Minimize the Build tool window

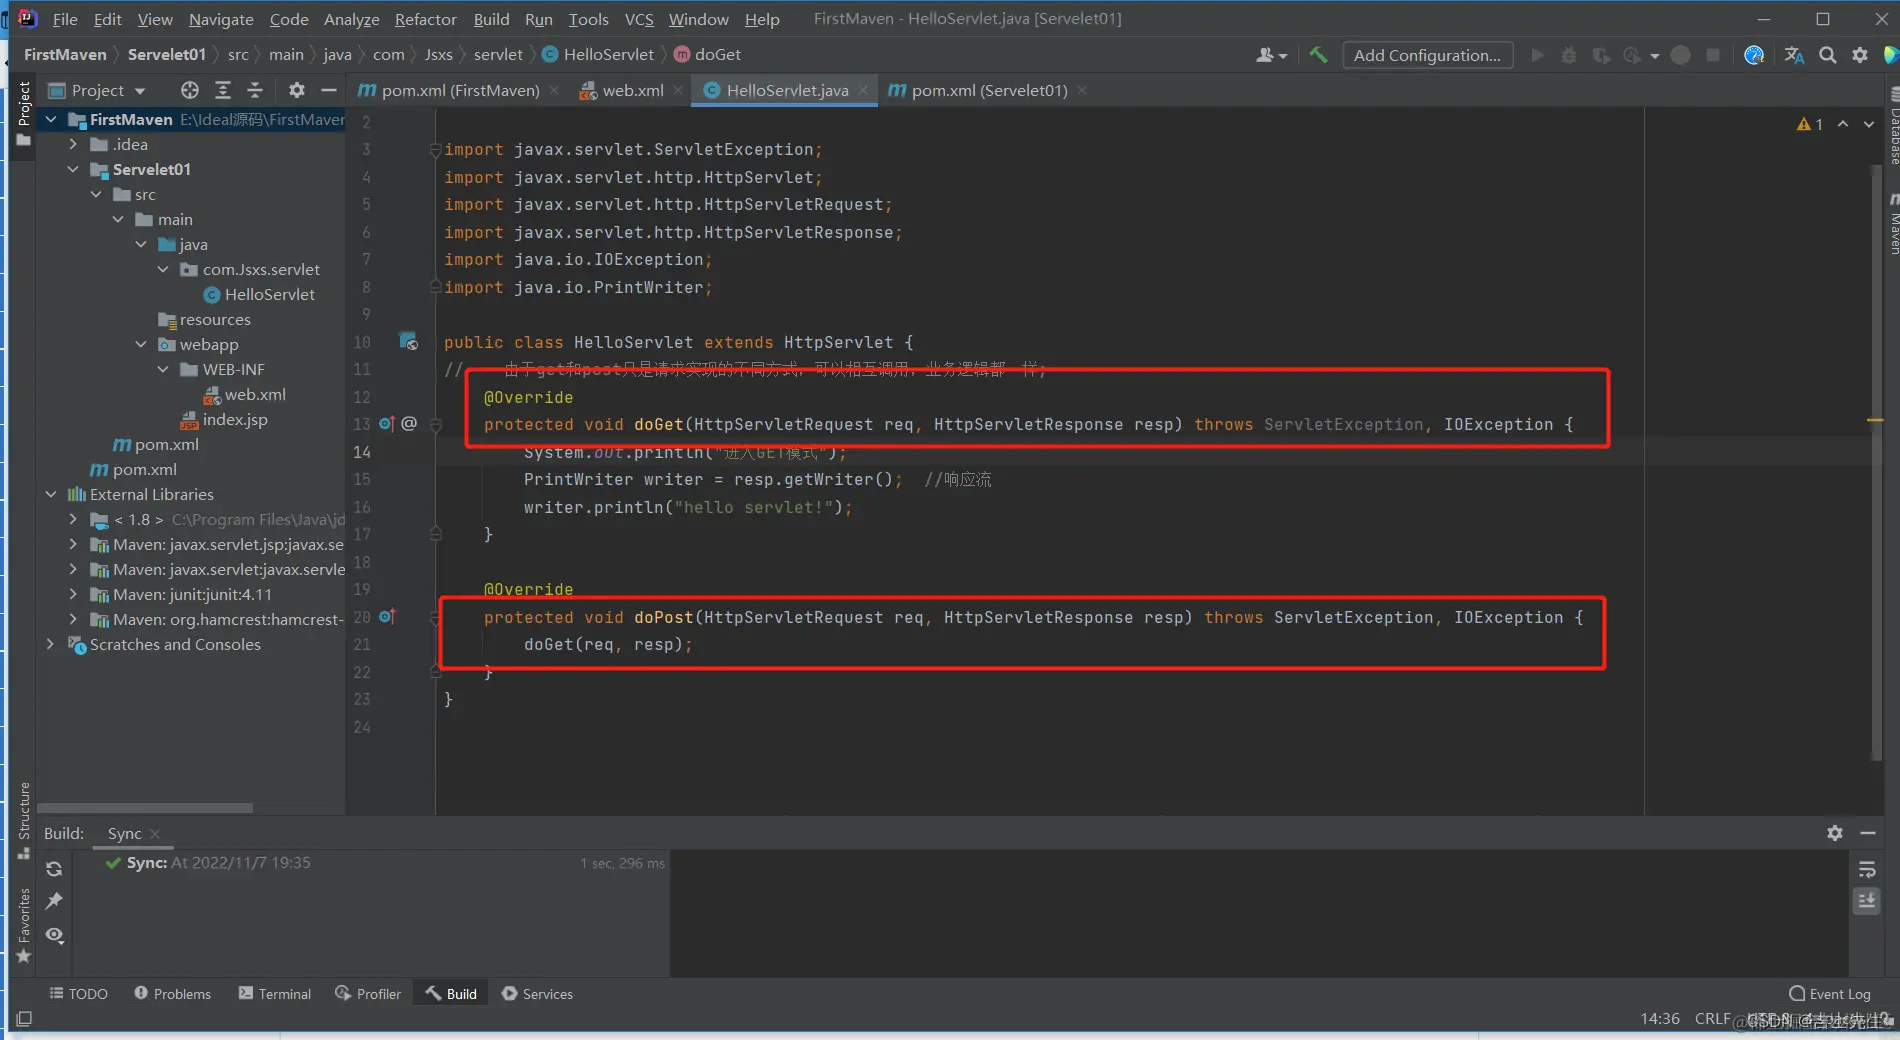click(x=1867, y=833)
